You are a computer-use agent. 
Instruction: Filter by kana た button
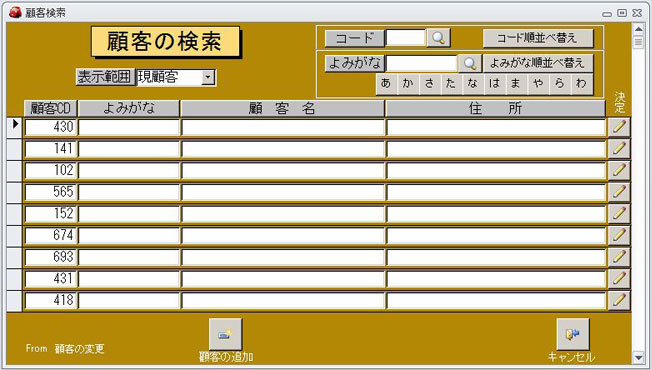point(451,84)
